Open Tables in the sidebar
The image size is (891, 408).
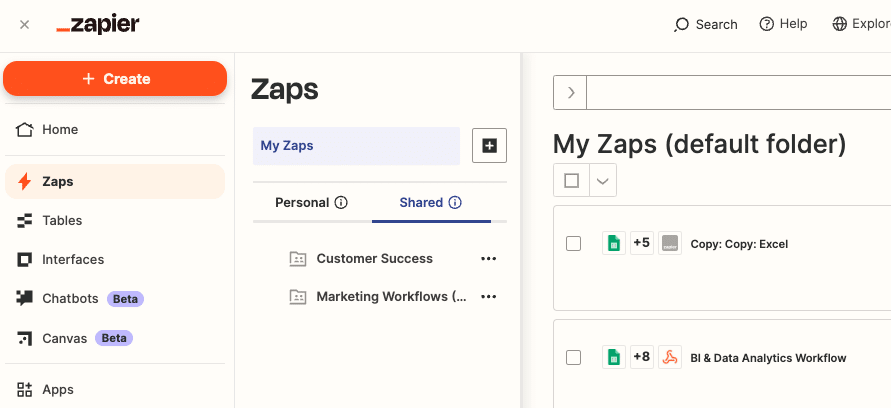(115, 220)
